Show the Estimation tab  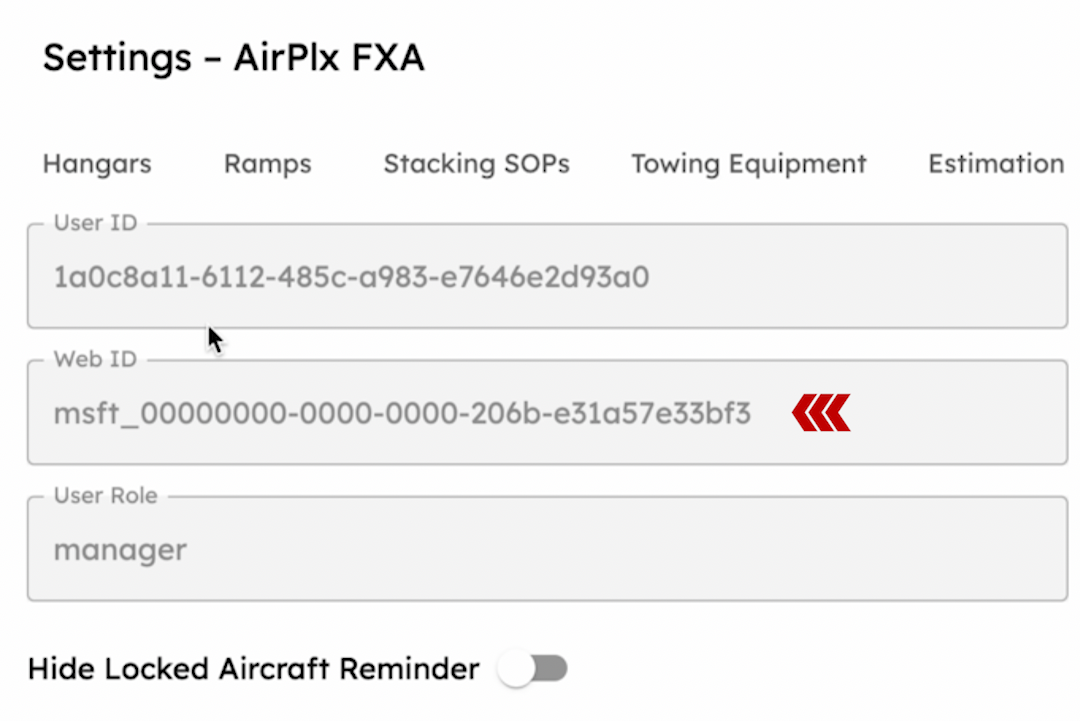click(x=995, y=164)
